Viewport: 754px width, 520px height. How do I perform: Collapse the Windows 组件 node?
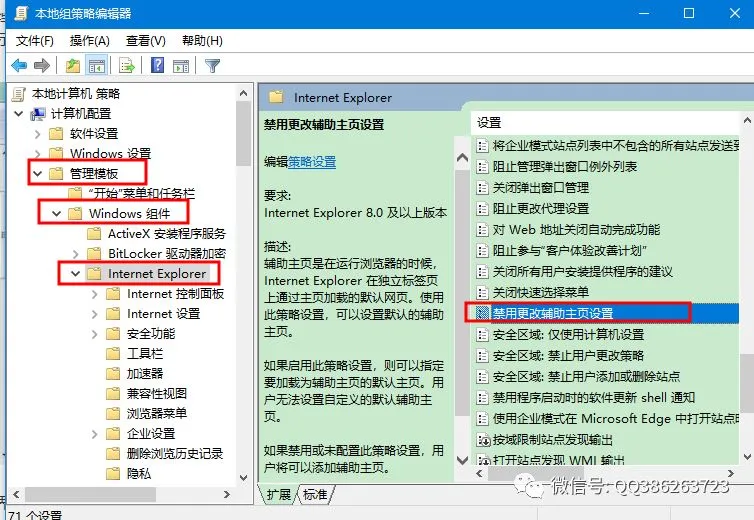click(56, 213)
